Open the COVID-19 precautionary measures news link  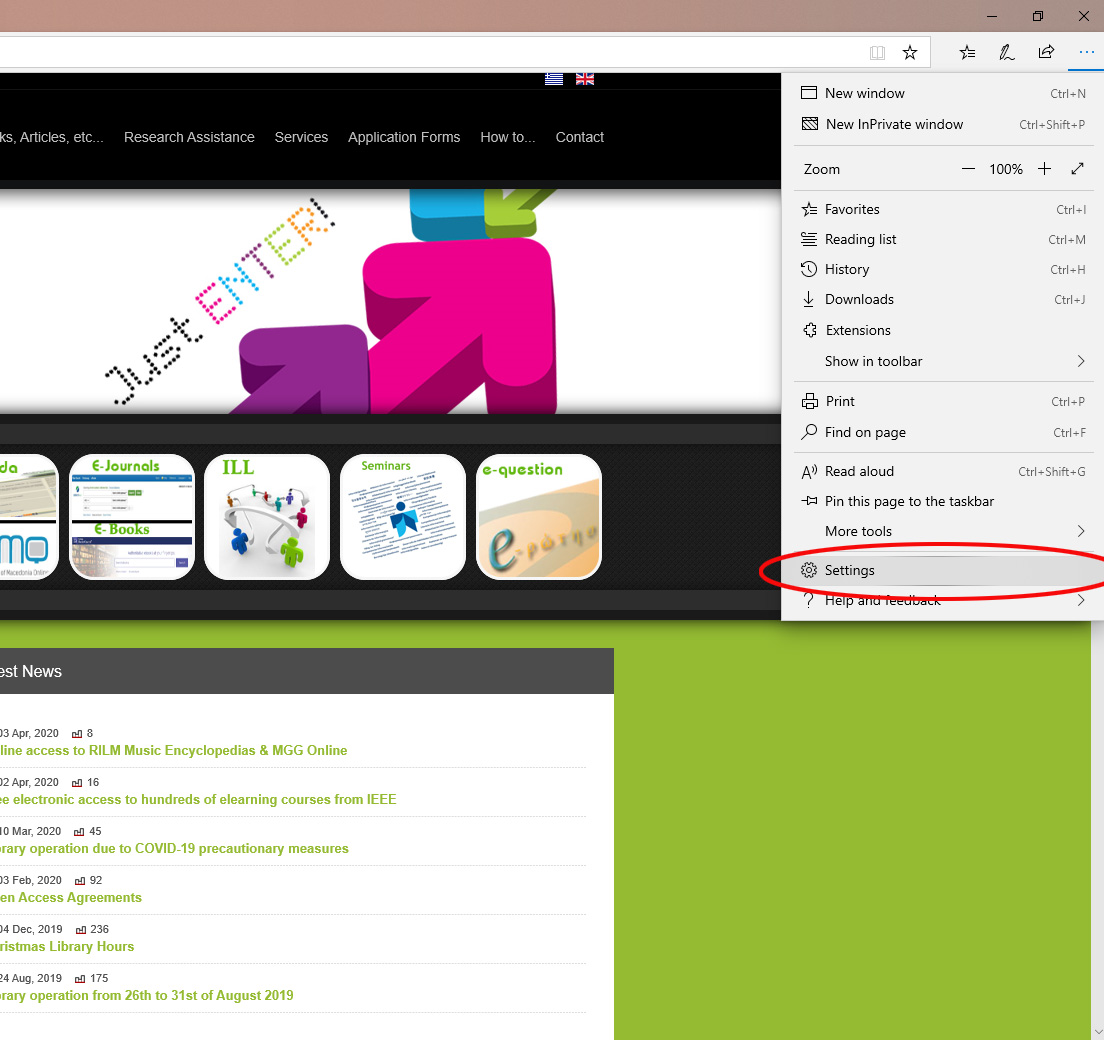click(174, 848)
